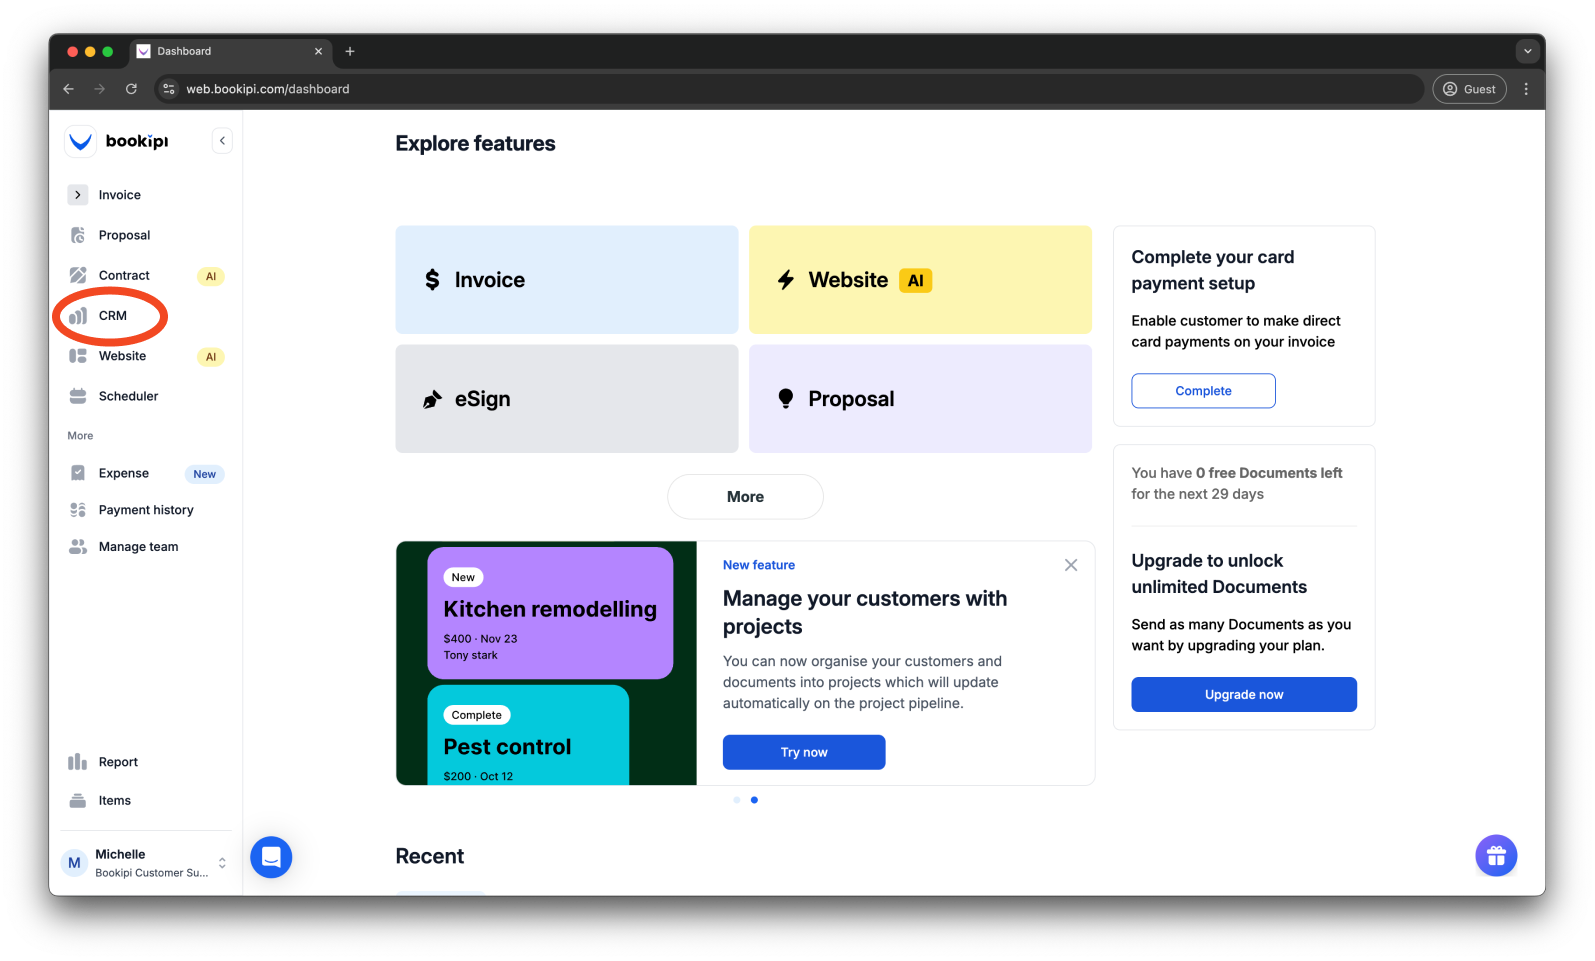Click the More features button

pyautogui.click(x=745, y=497)
